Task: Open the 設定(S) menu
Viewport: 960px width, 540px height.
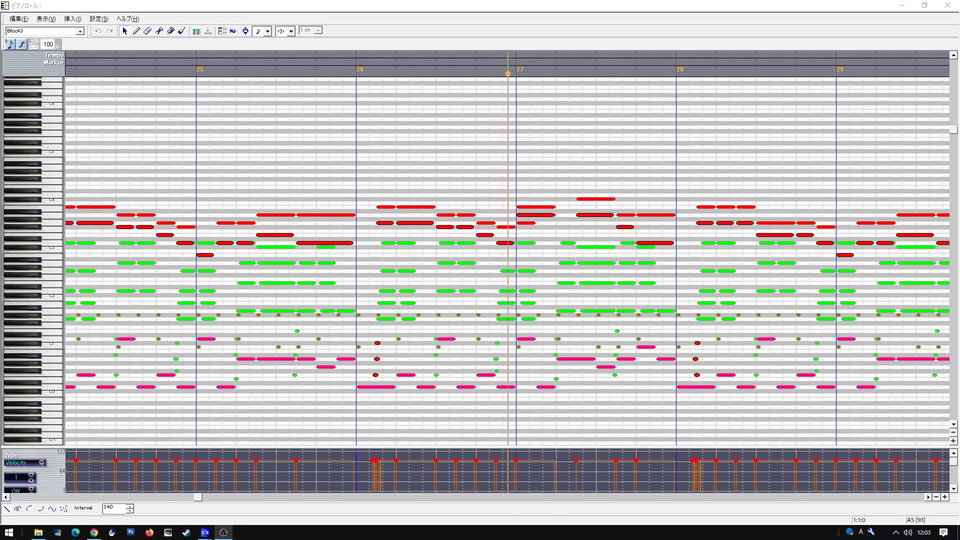Action: tap(99, 19)
